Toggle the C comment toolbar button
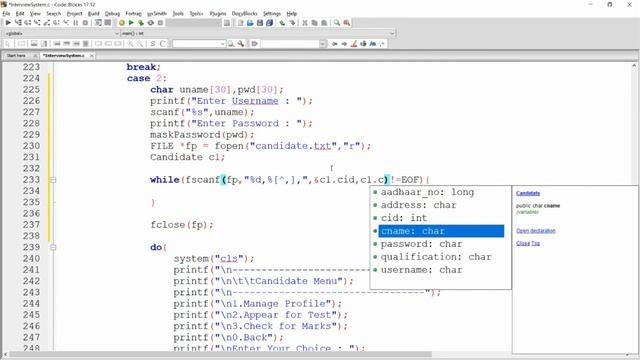 162,44
